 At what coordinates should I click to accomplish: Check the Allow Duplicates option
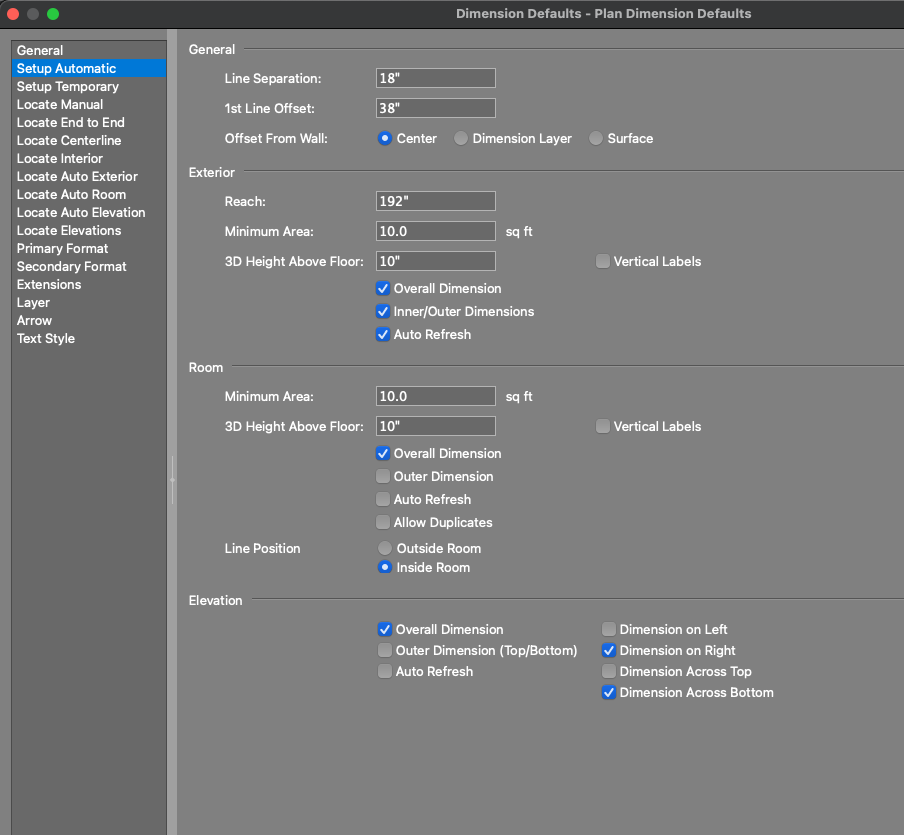(x=383, y=523)
